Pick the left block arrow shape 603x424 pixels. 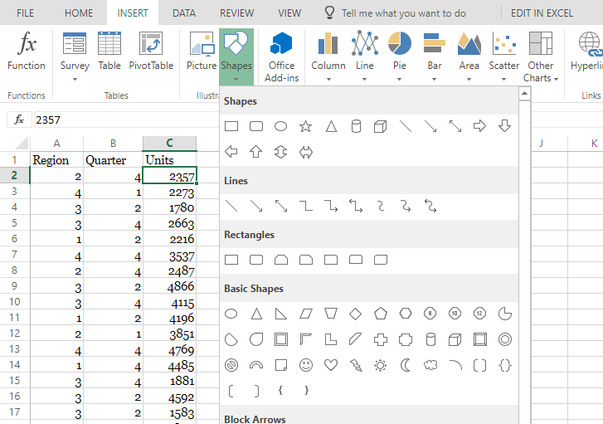(231, 152)
